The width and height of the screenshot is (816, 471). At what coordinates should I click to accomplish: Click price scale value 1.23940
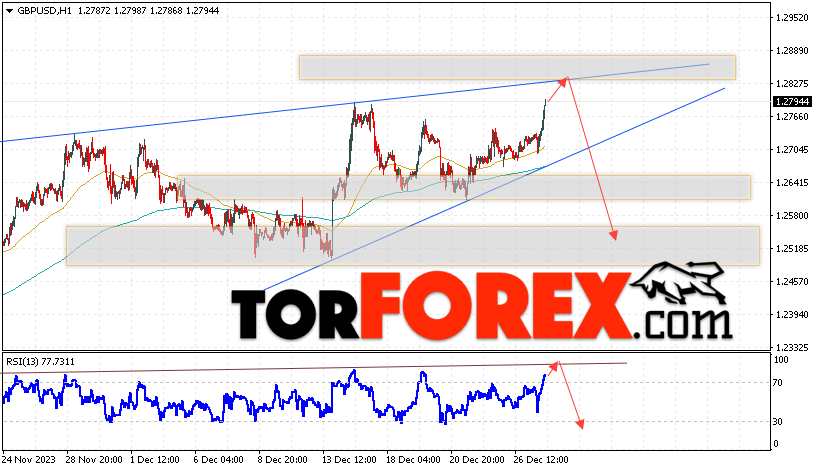pos(792,314)
